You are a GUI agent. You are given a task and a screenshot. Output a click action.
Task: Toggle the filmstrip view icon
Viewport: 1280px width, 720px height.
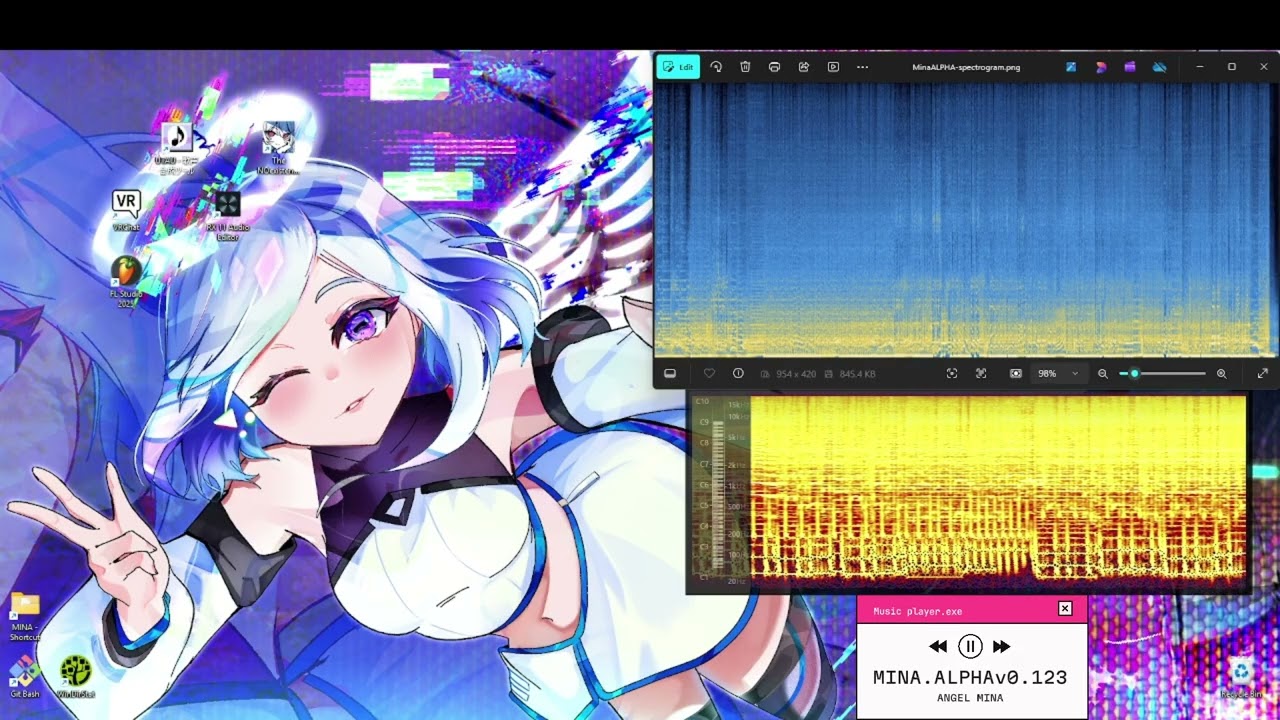[x=670, y=373]
